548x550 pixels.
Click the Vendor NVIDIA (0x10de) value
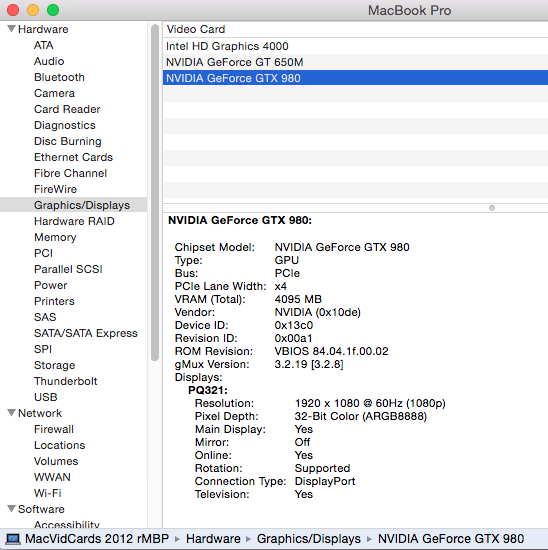(x=318, y=312)
